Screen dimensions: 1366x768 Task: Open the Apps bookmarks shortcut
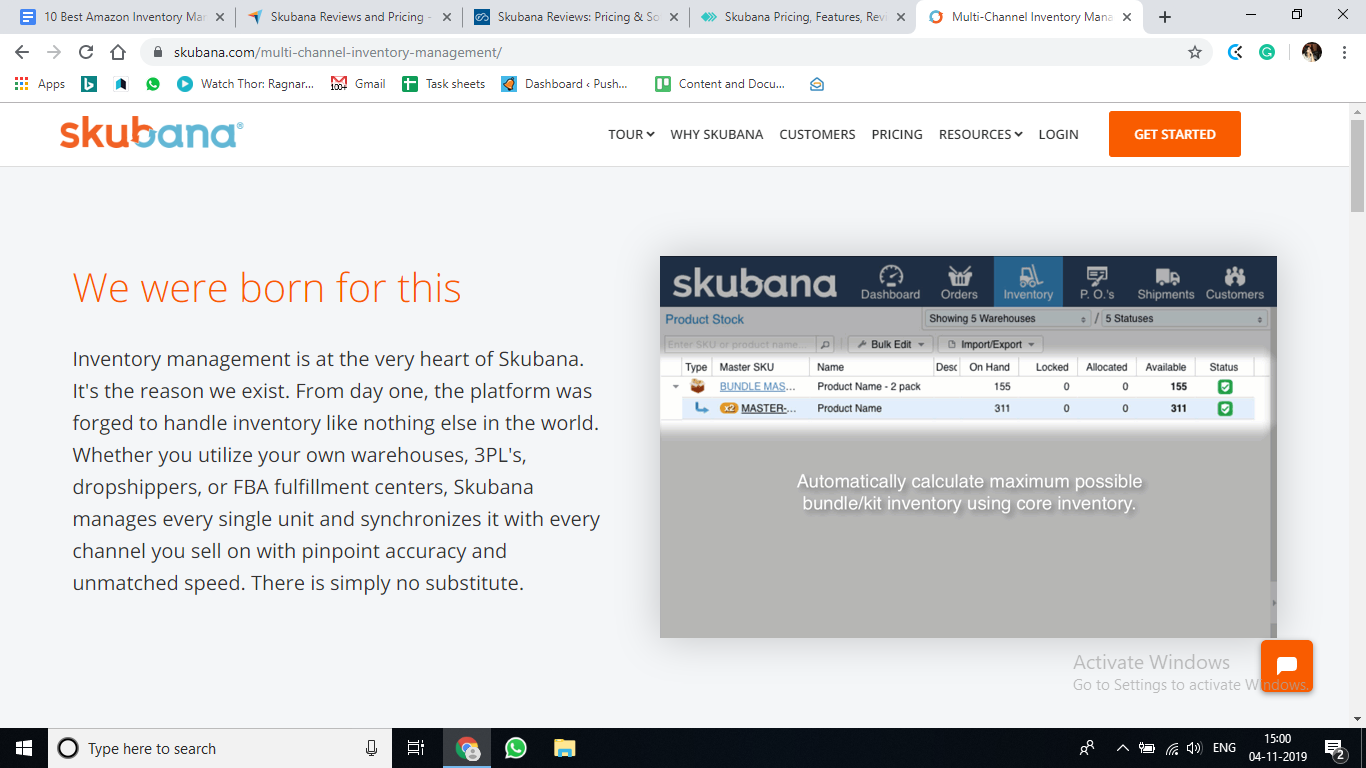(x=40, y=84)
